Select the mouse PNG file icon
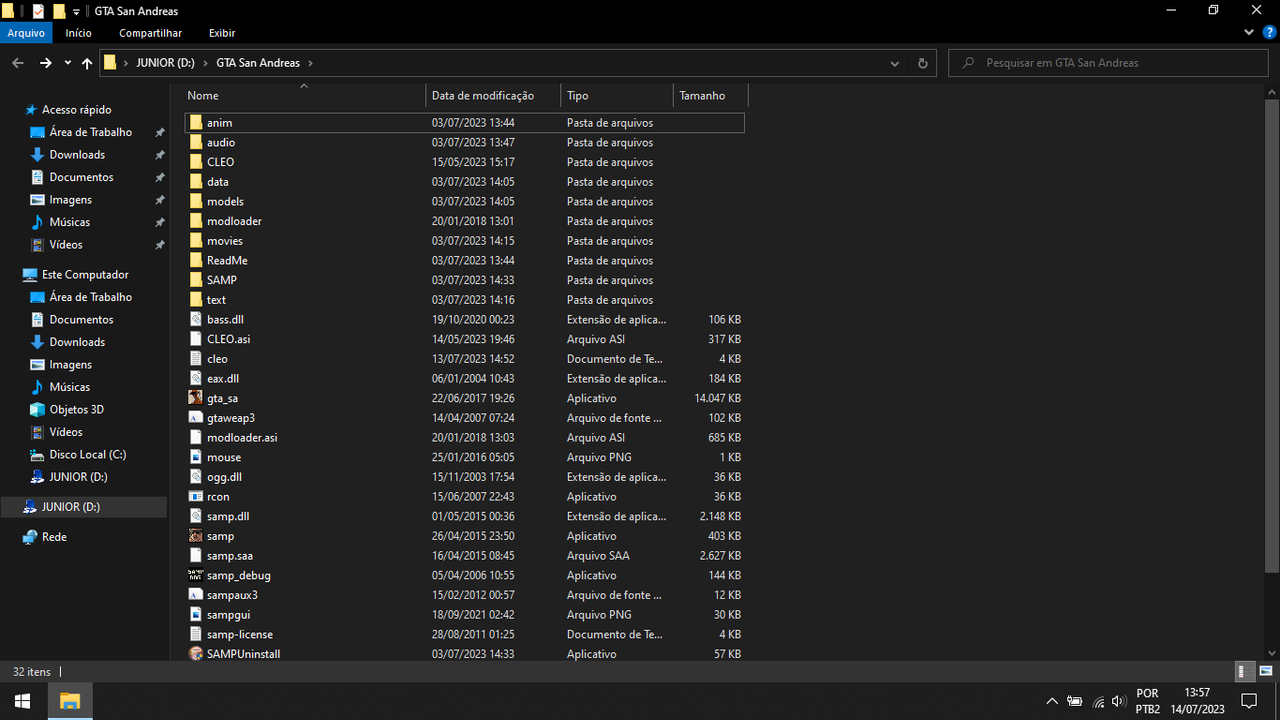 coord(196,457)
